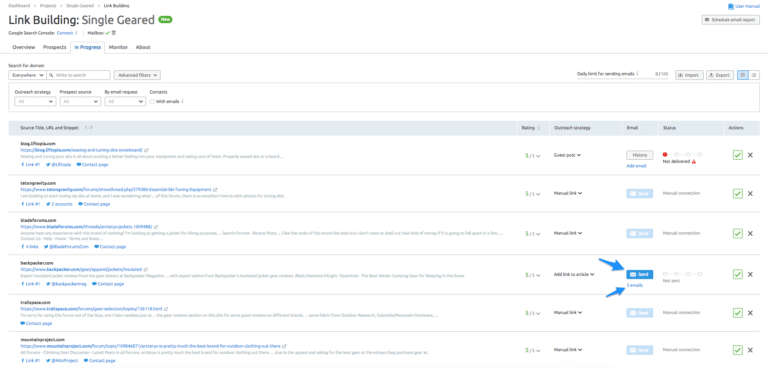
Task: Open external link icon for mountainproject.com URL
Action: click(x=284, y=346)
